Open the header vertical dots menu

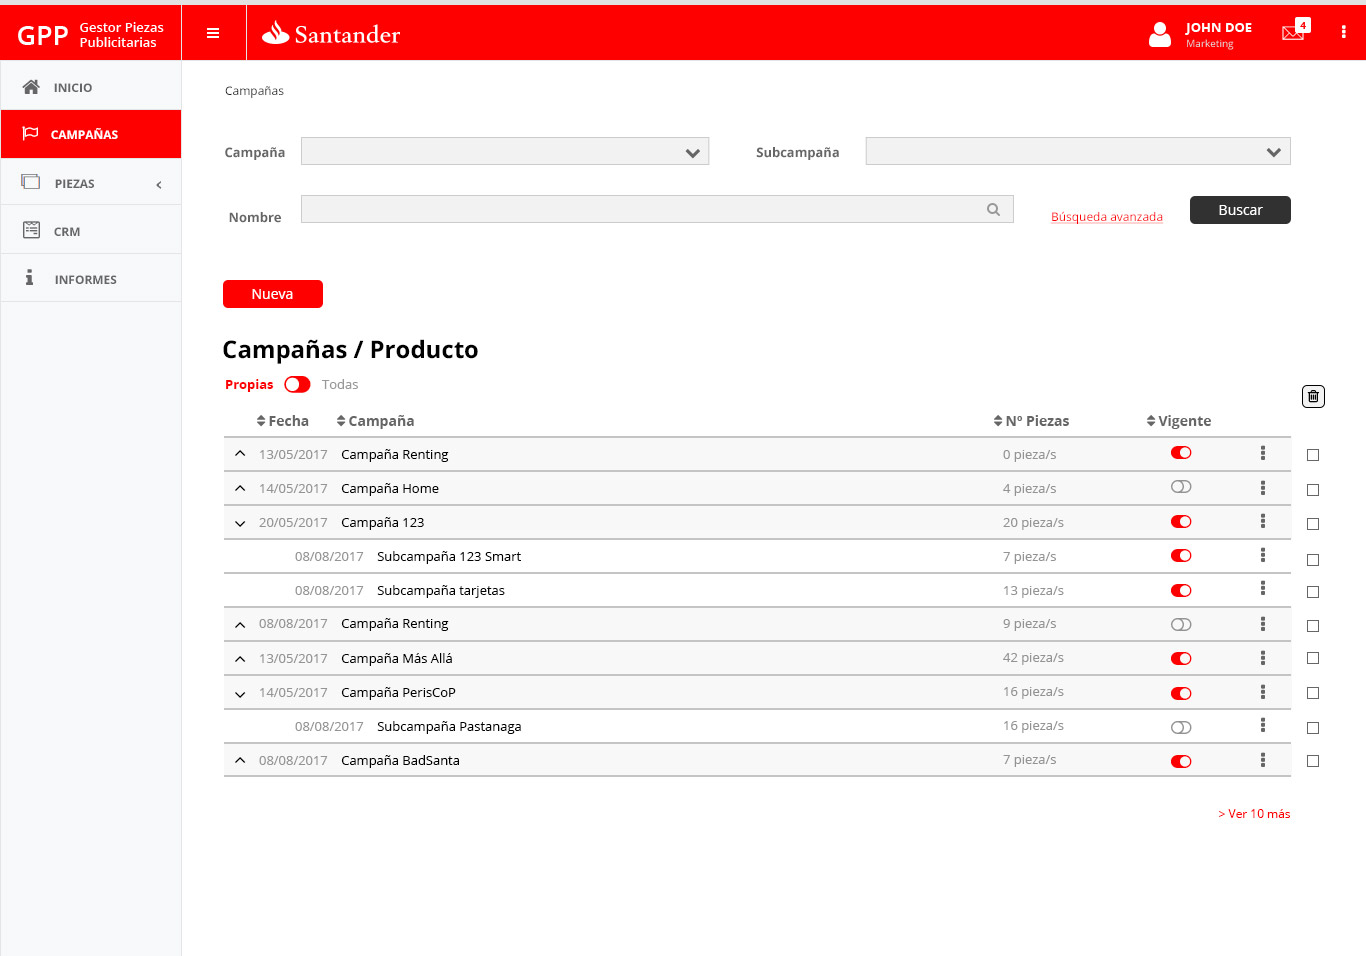point(1343,32)
